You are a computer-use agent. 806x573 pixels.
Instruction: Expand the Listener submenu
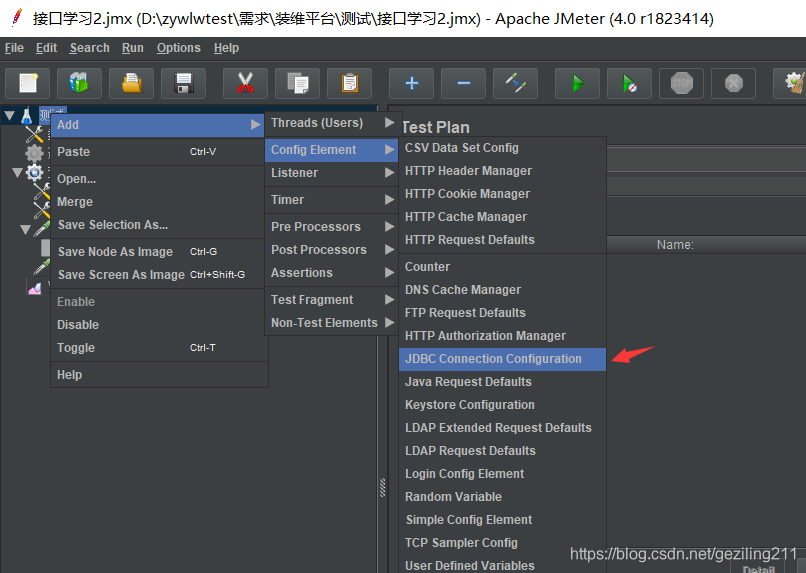tap(332, 173)
